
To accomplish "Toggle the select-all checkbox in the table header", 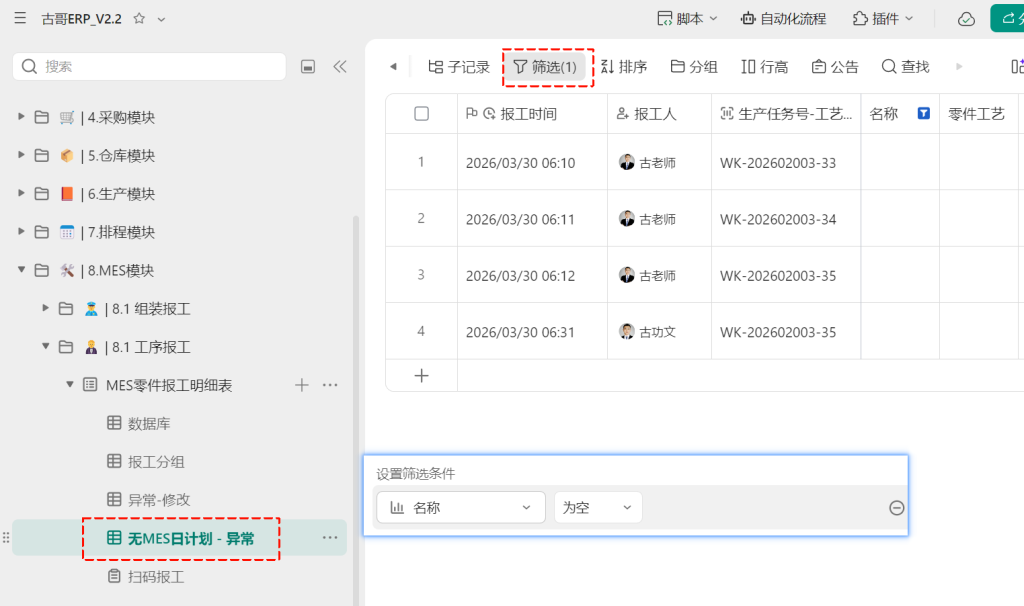I will coord(421,114).
